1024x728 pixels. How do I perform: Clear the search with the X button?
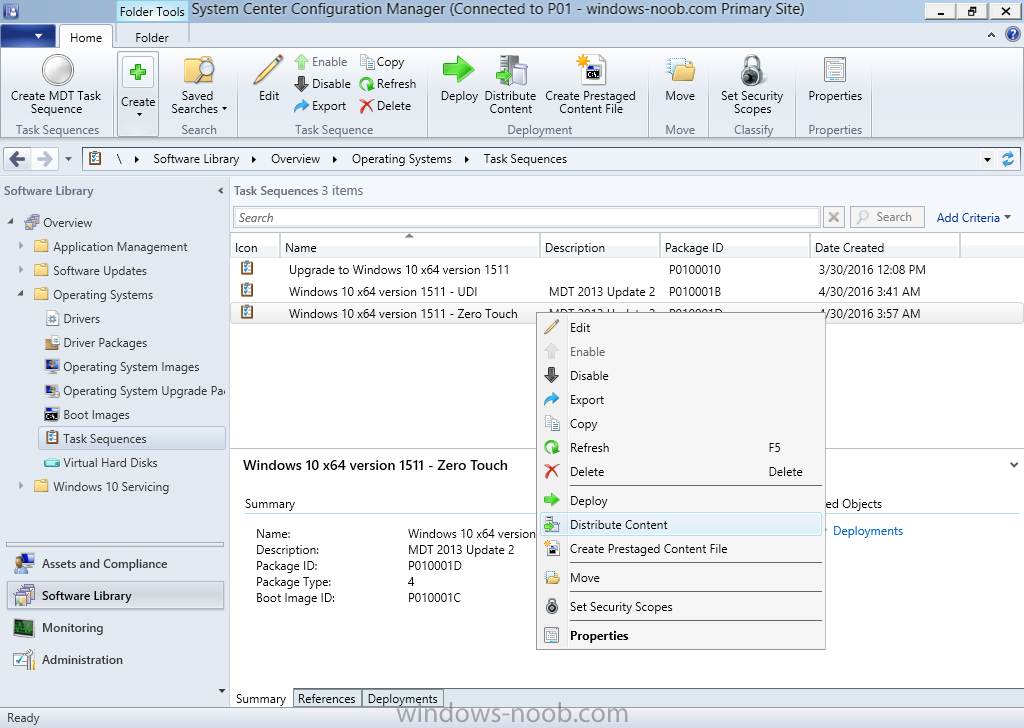pos(834,217)
